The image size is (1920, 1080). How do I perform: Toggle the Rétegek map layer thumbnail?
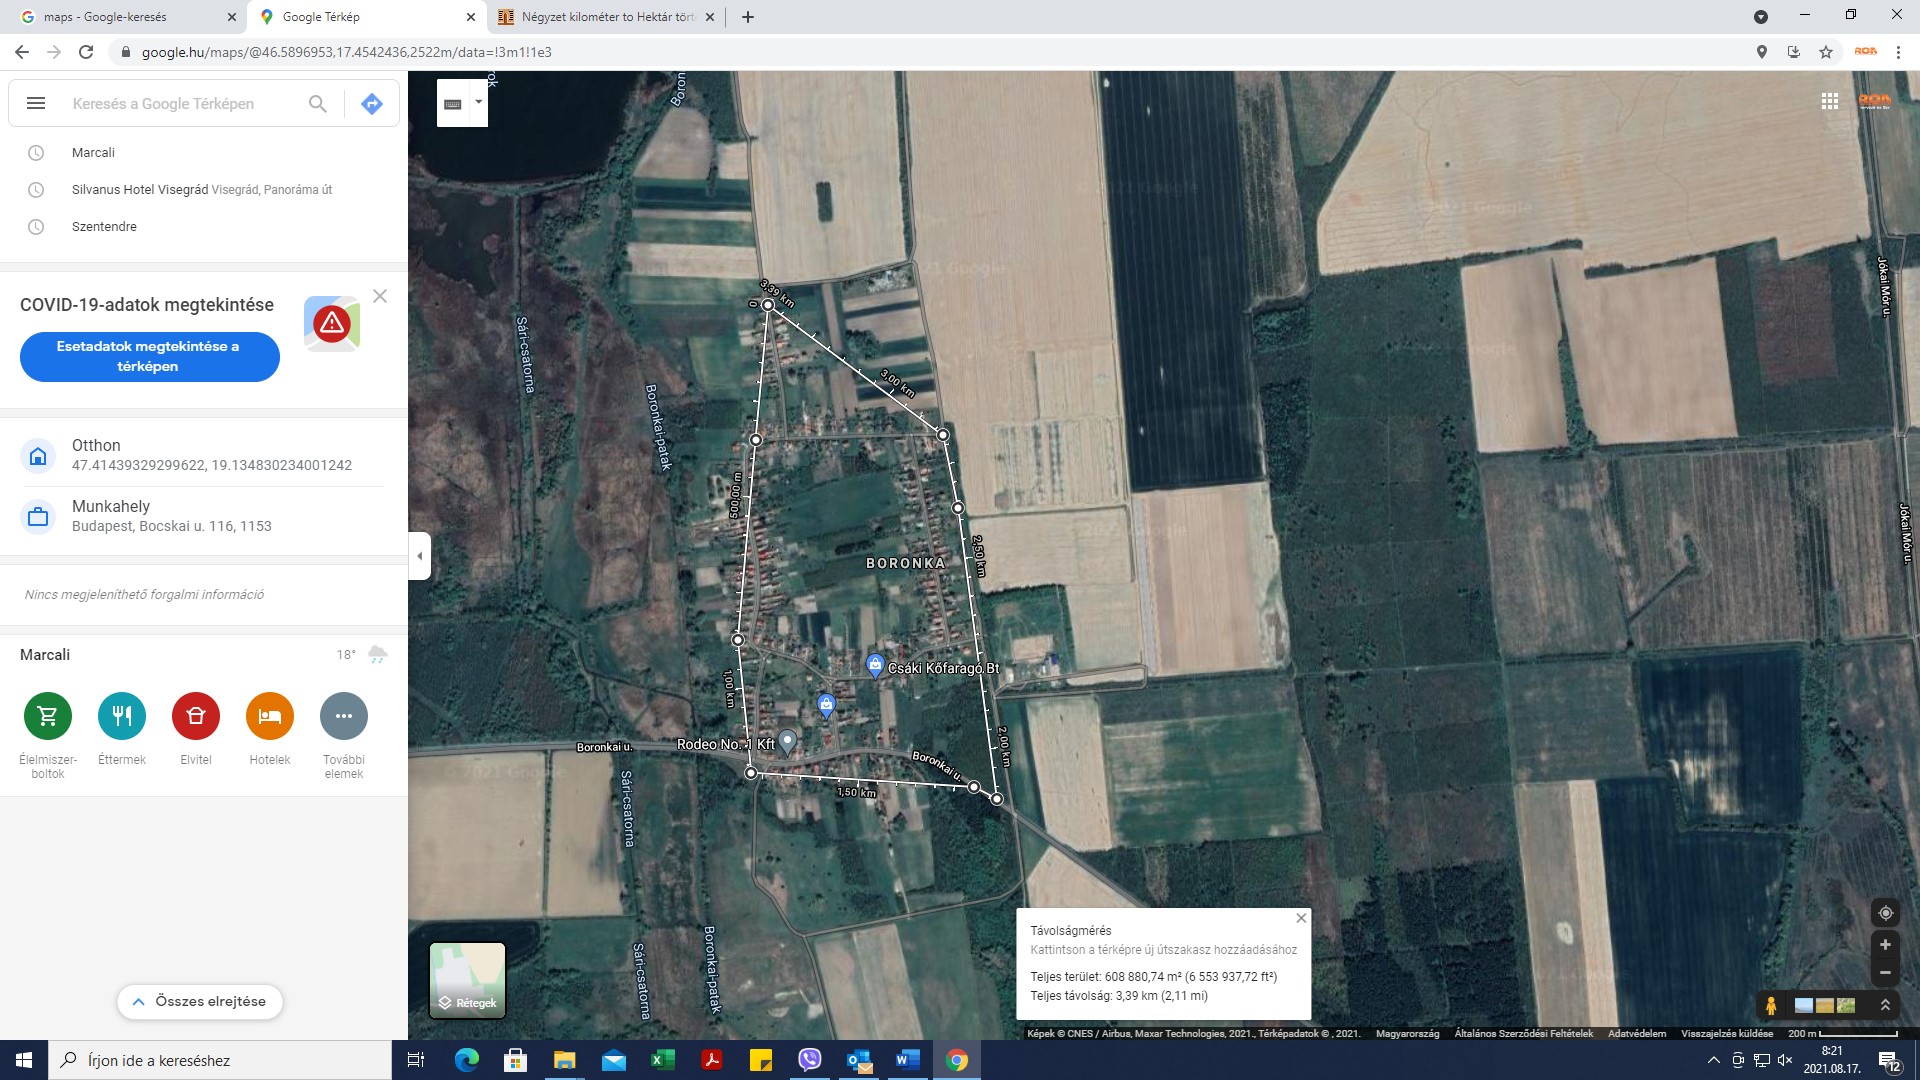point(467,979)
